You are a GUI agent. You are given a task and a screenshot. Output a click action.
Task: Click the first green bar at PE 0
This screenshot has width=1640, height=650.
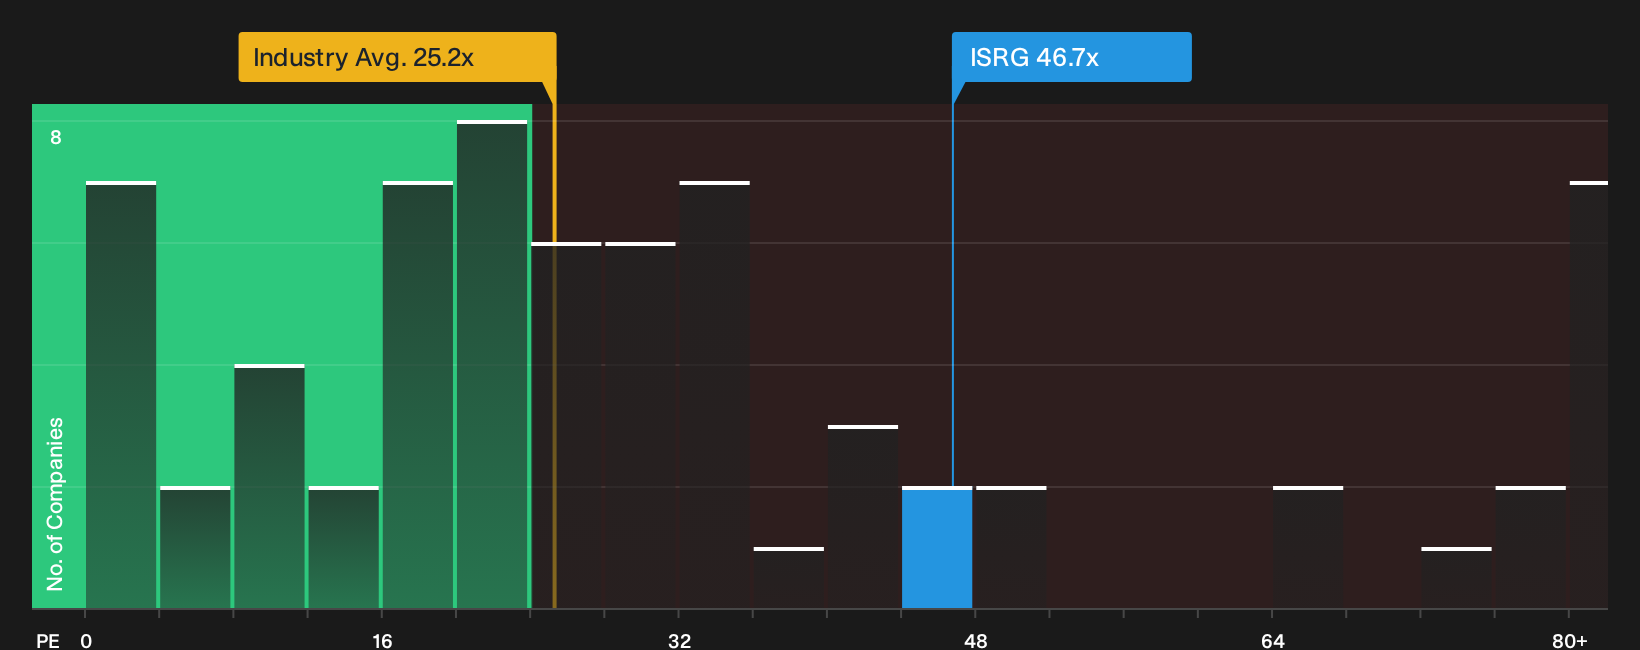(121, 395)
